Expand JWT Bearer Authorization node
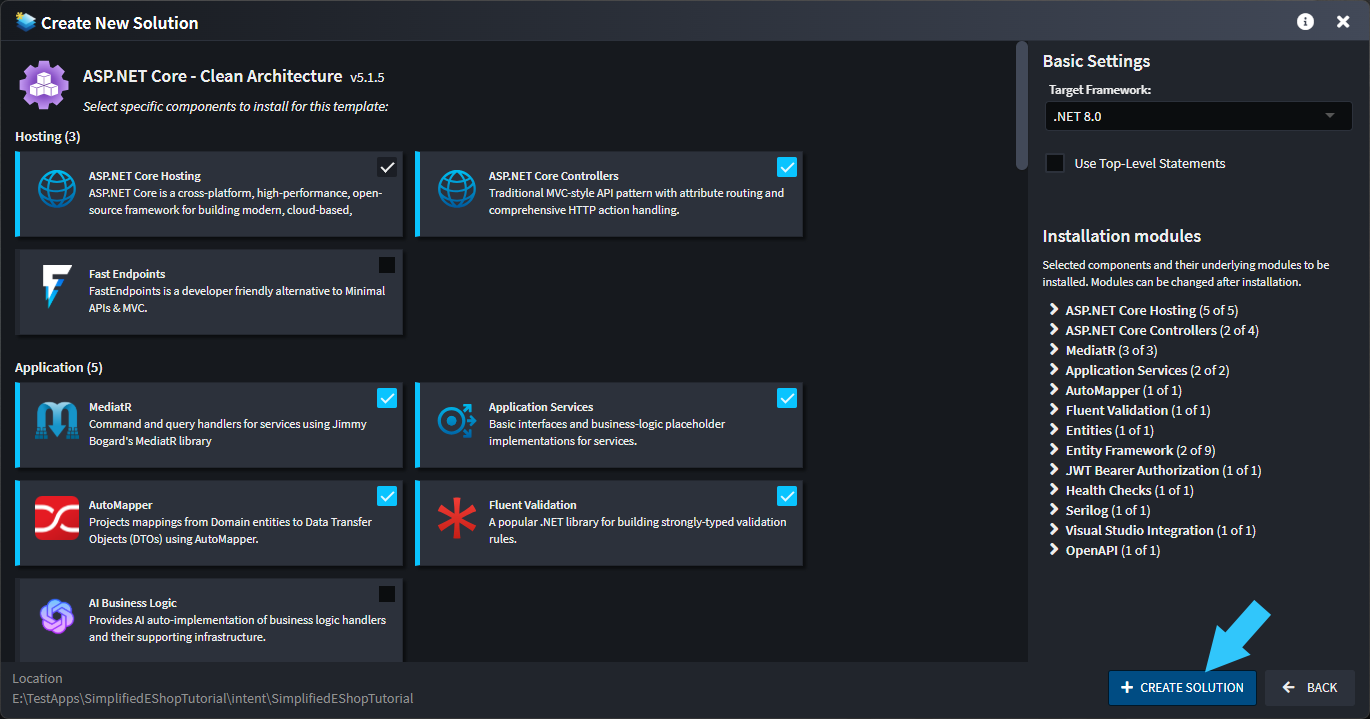This screenshot has width=1370, height=719. [1054, 470]
